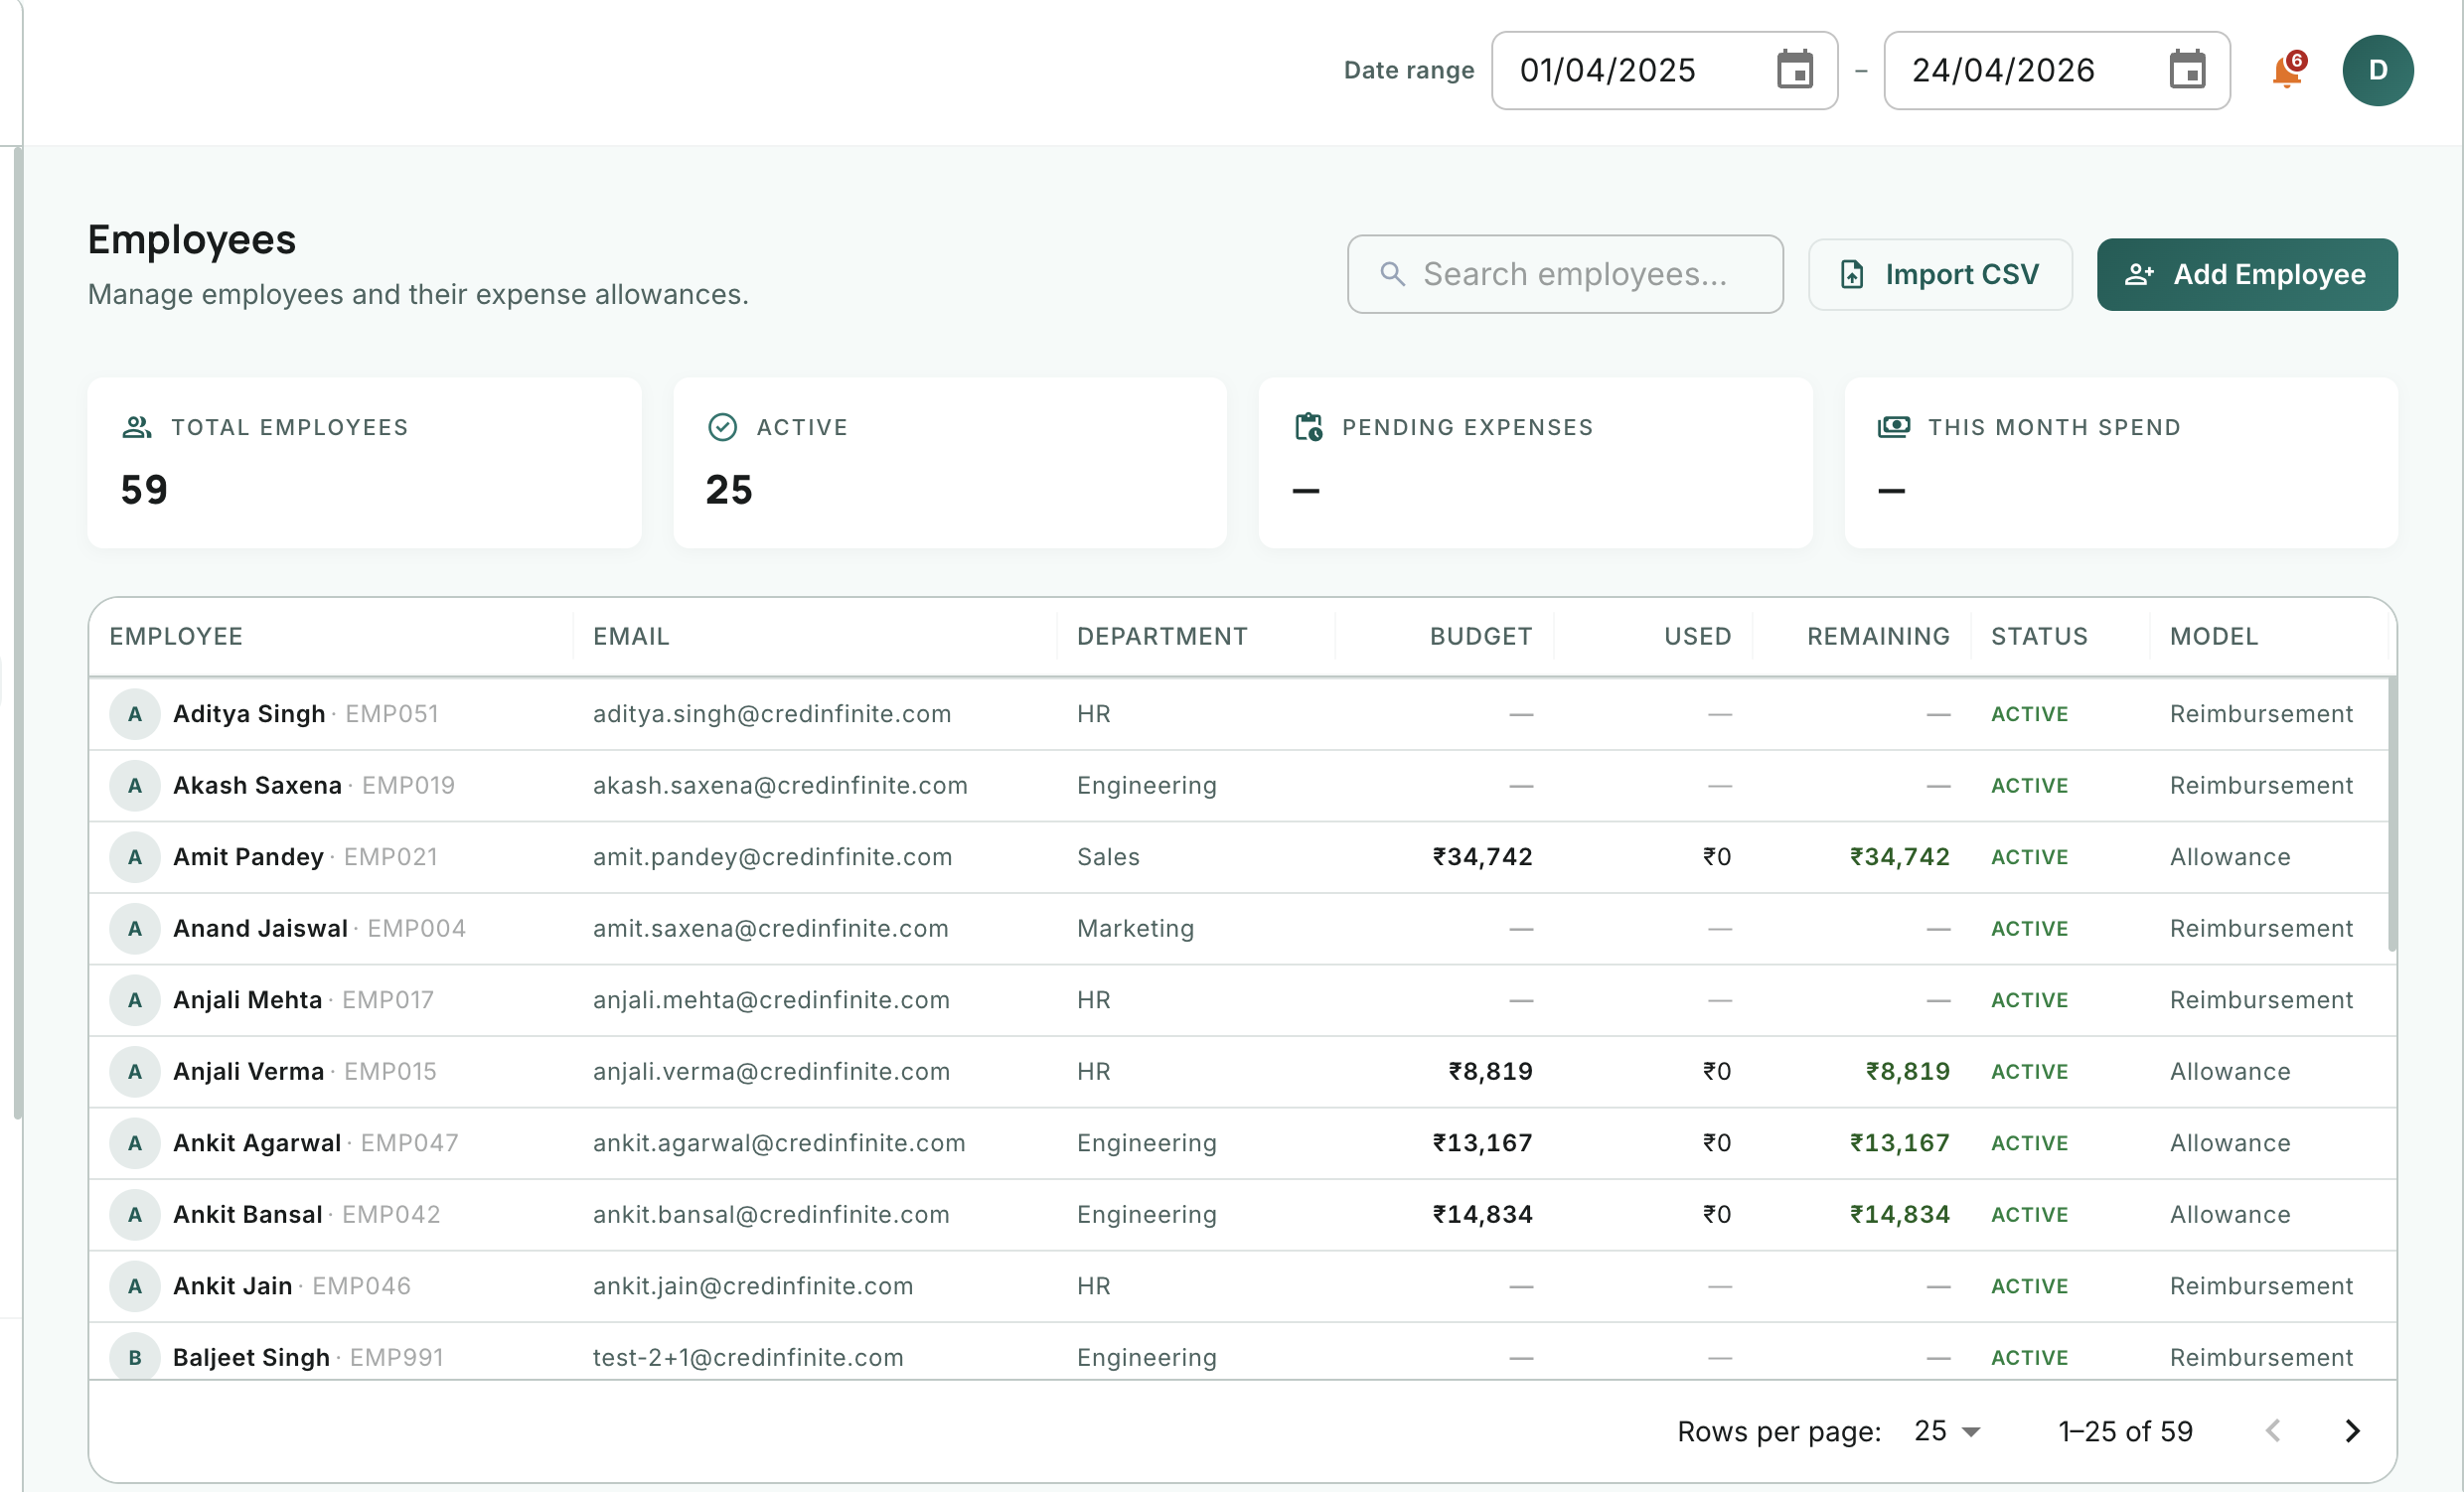This screenshot has width=2464, height=1492.
Task: Go to previous page of employees
Action: click(2272, 1431)
